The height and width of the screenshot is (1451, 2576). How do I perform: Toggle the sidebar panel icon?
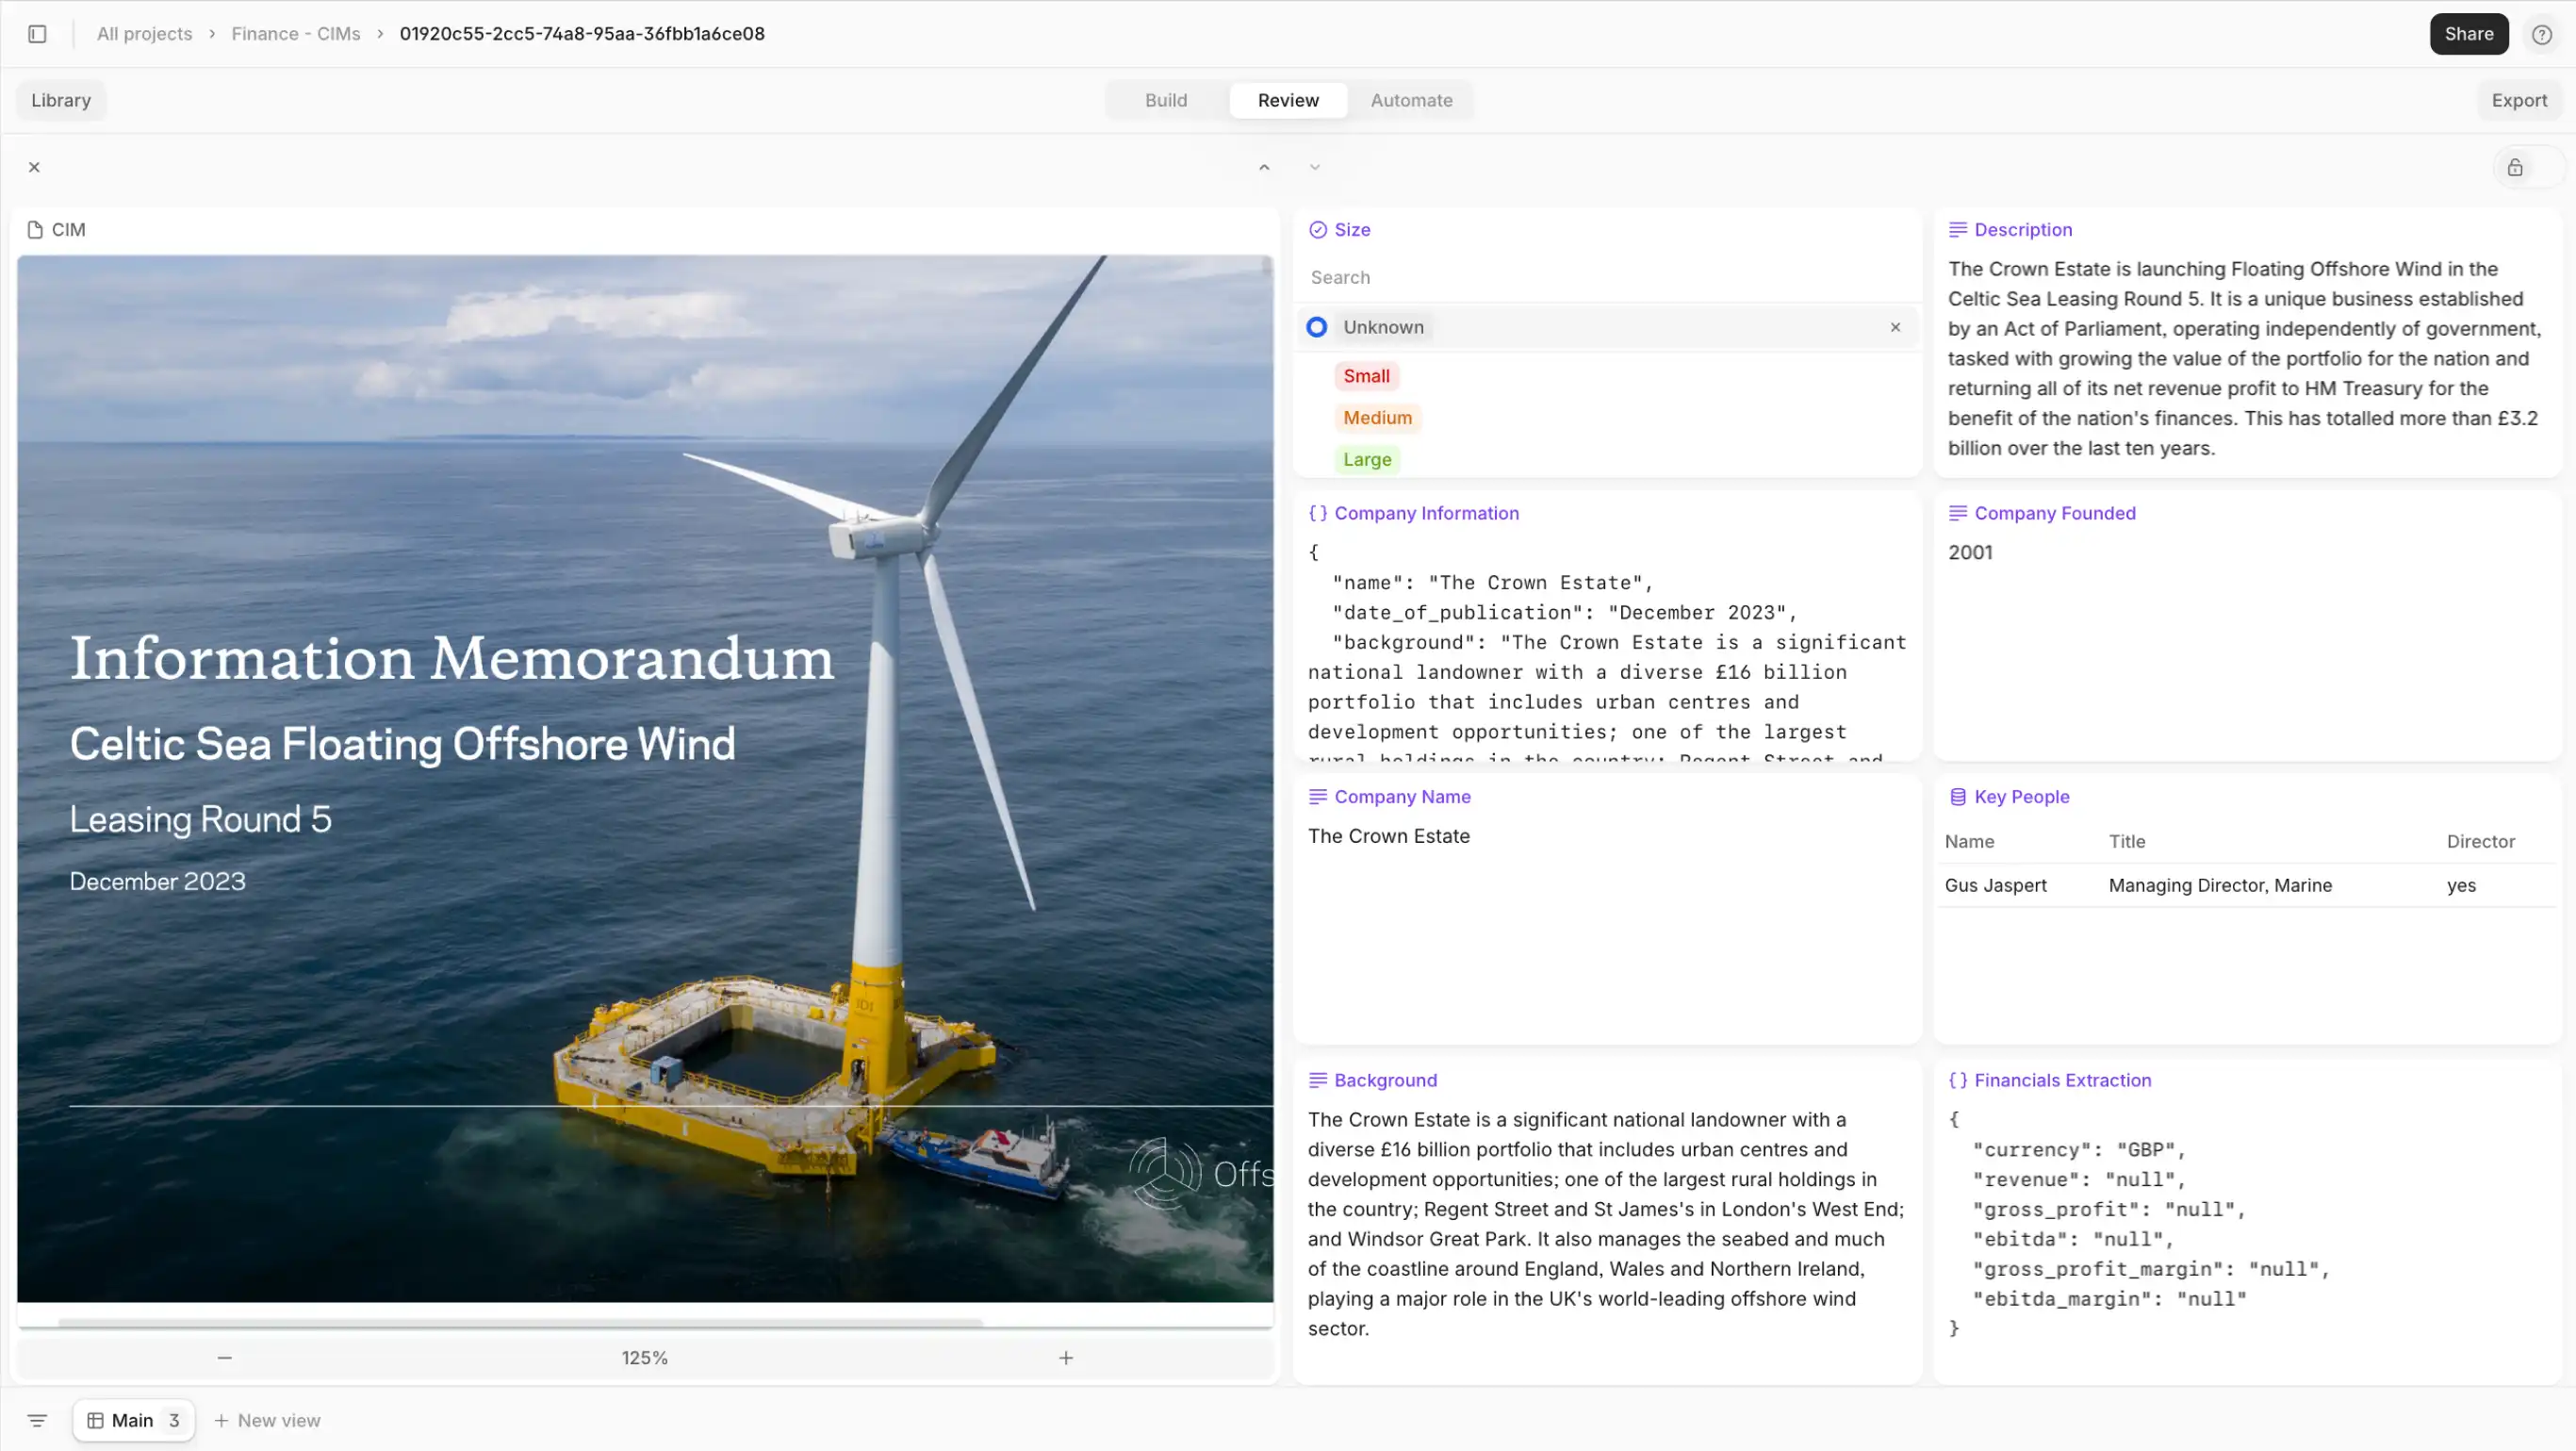point(37,34)
